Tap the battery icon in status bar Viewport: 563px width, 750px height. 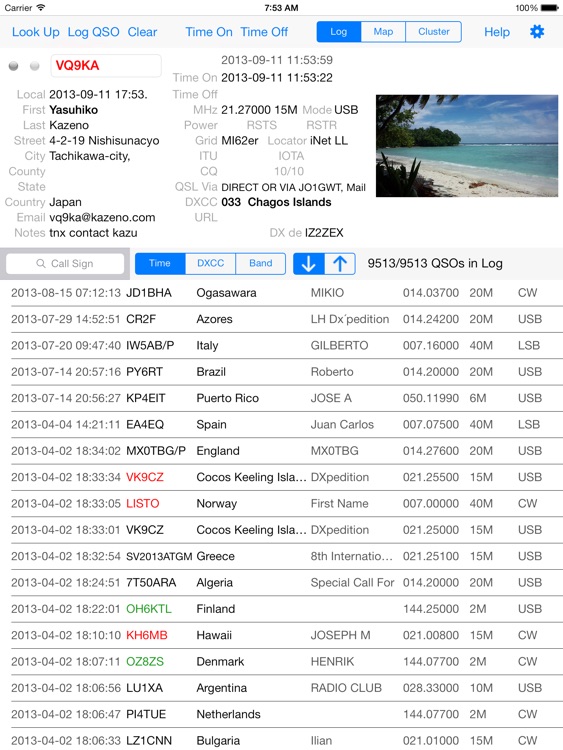[550, 8]
